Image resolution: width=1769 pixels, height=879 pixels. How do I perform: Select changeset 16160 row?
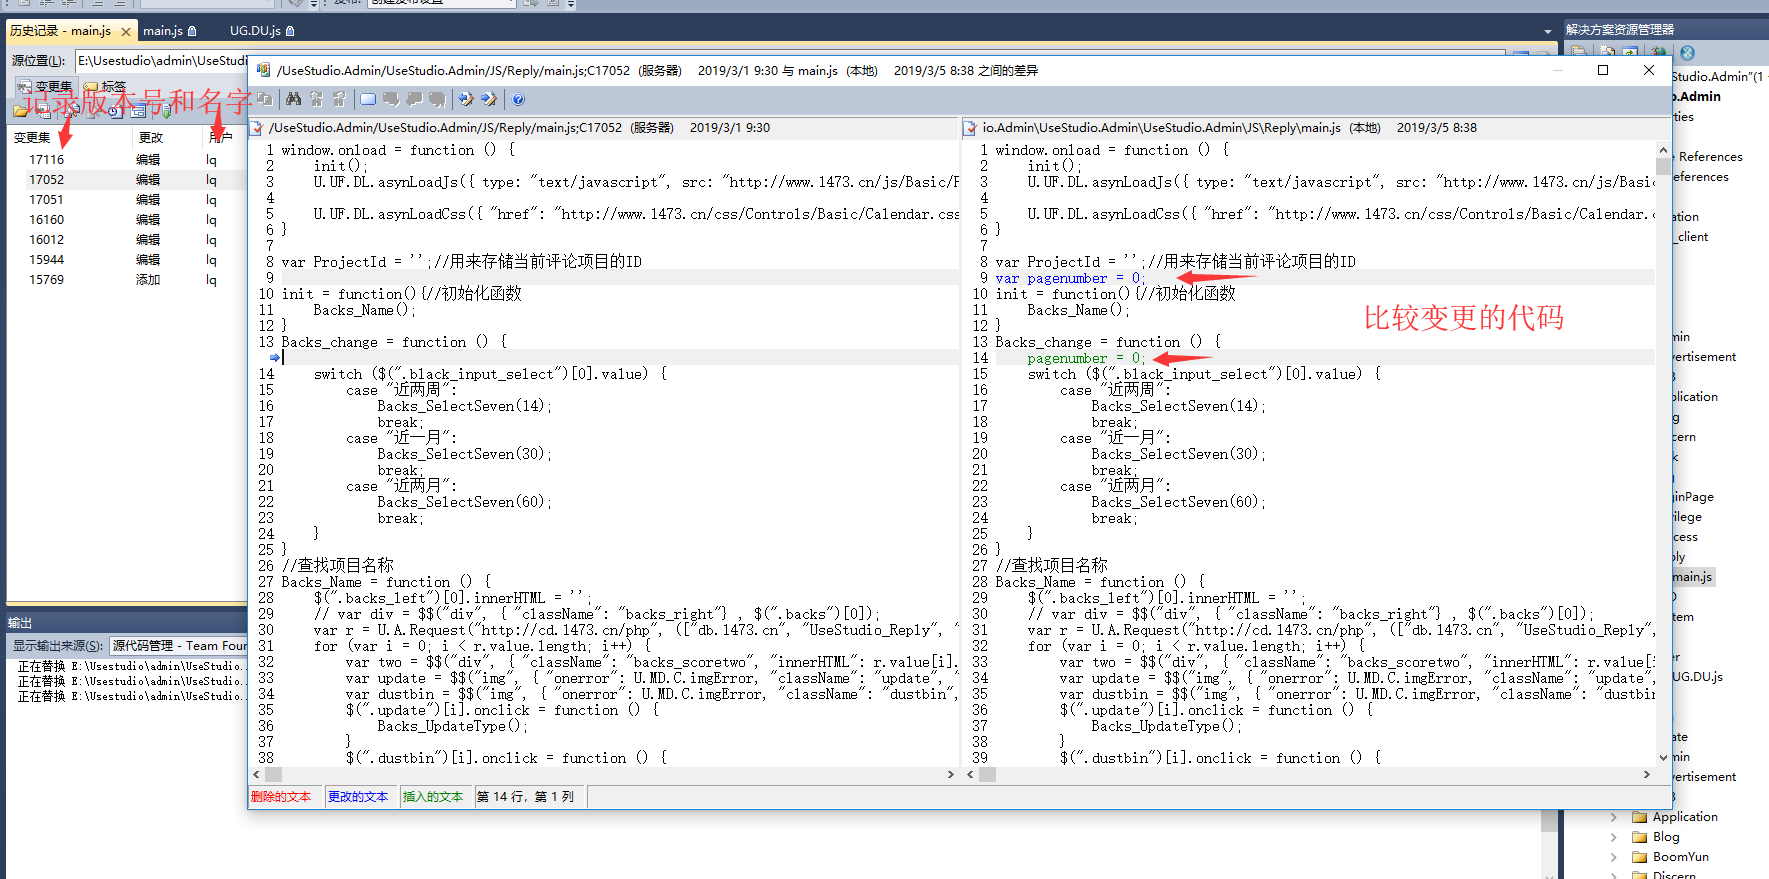click(x=127, y=220)
